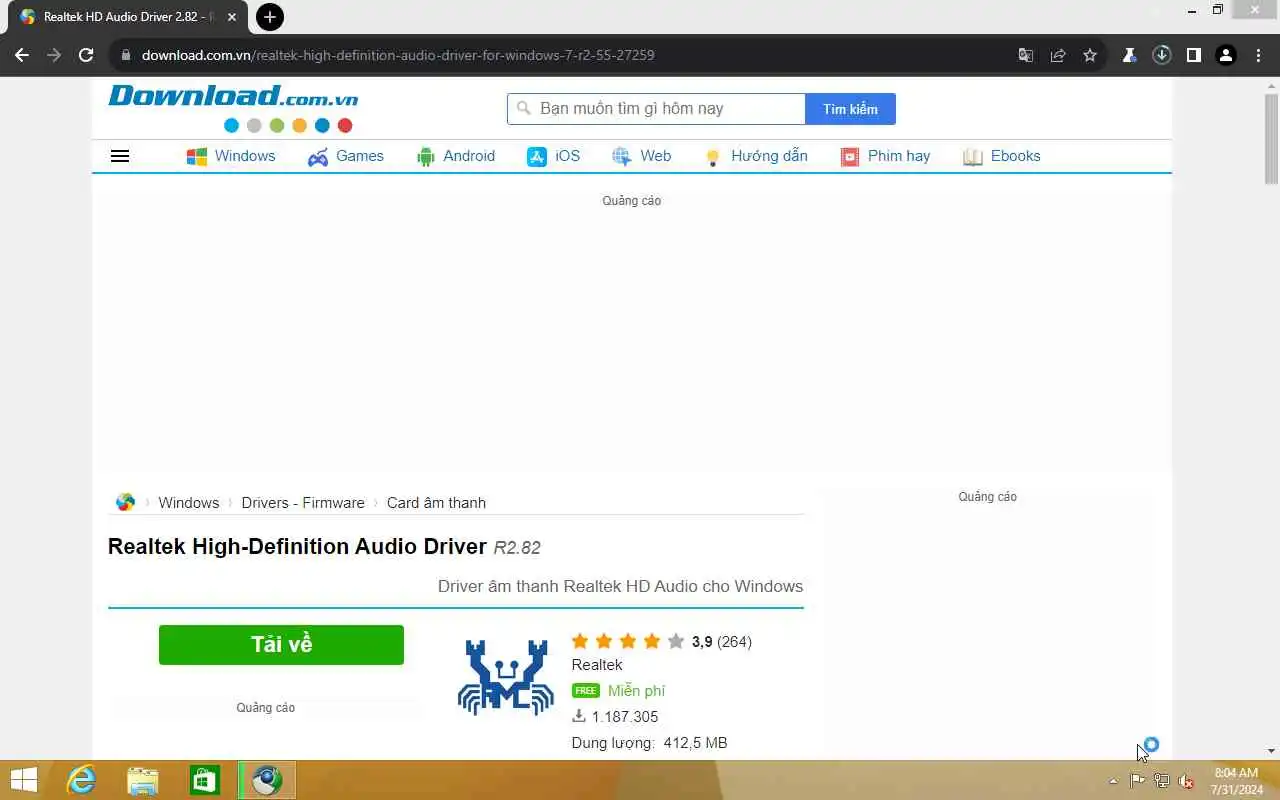This screenshot has width=1280, height=800.
Task: Close the Realtek HD Audio Driver tab
Action: pyautogui.click(x=232, y=17)
